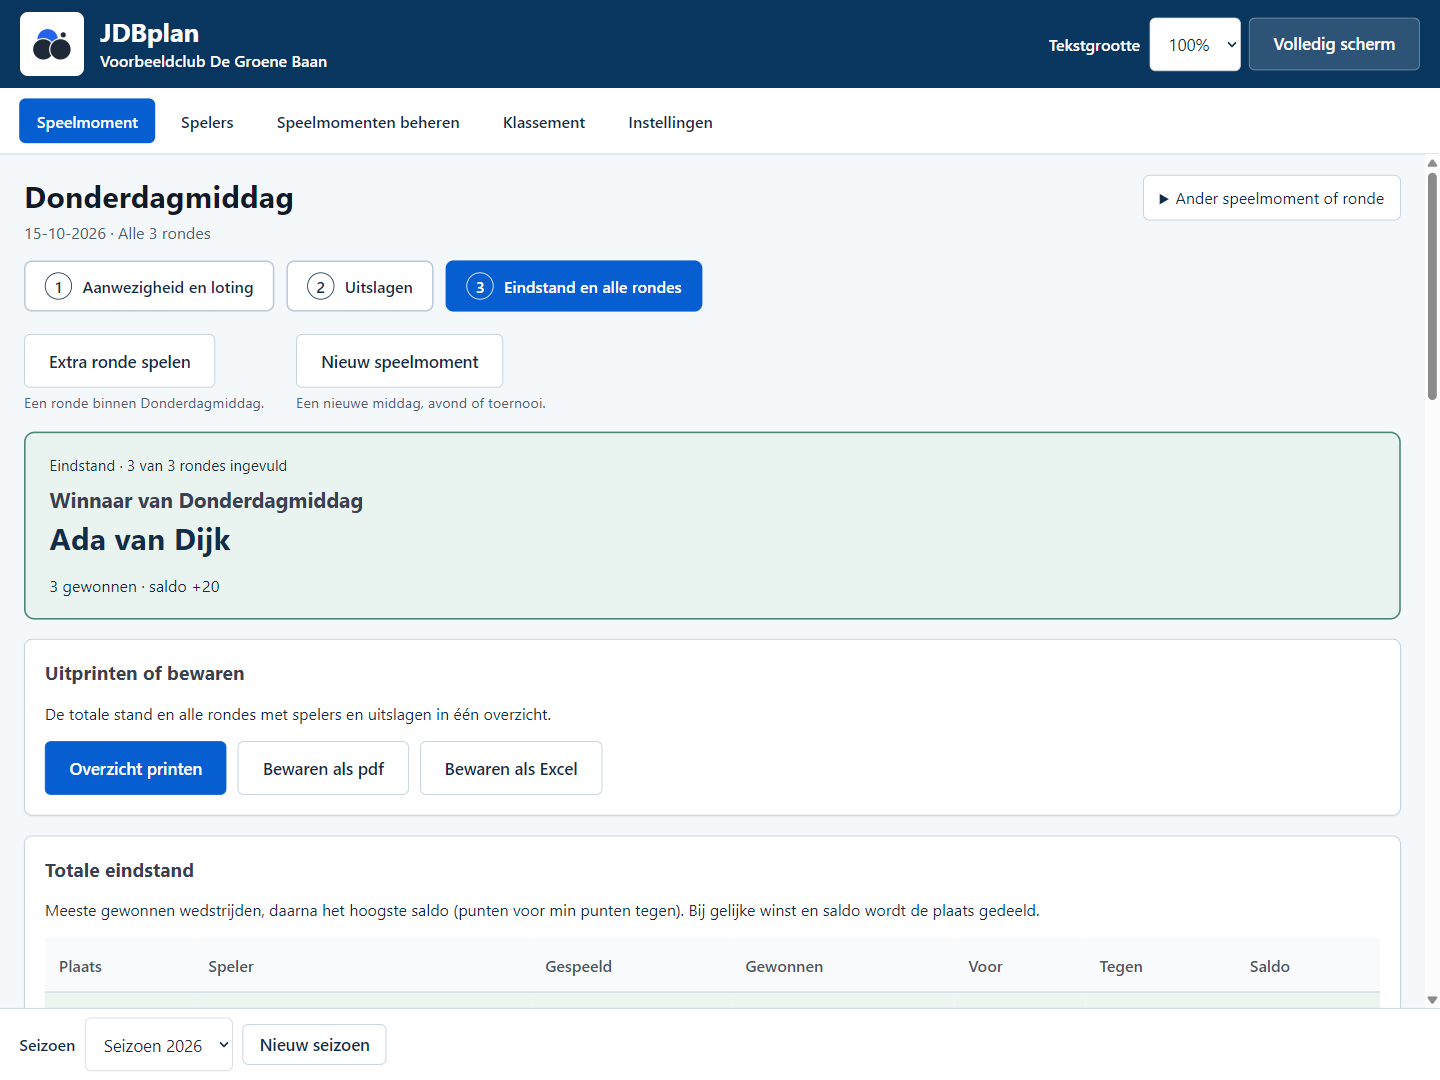Go to step 1 Aanwezigheid en loting
This screenshot has width=1440, height=1080.
click(149, 287)
